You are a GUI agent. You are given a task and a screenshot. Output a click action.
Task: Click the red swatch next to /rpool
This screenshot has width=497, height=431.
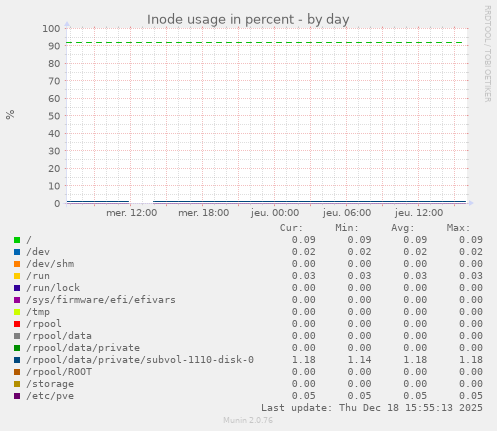(x=17, y=324)
